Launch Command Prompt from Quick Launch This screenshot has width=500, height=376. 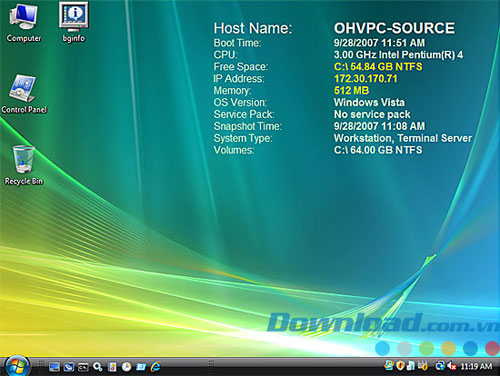(83, 367)
